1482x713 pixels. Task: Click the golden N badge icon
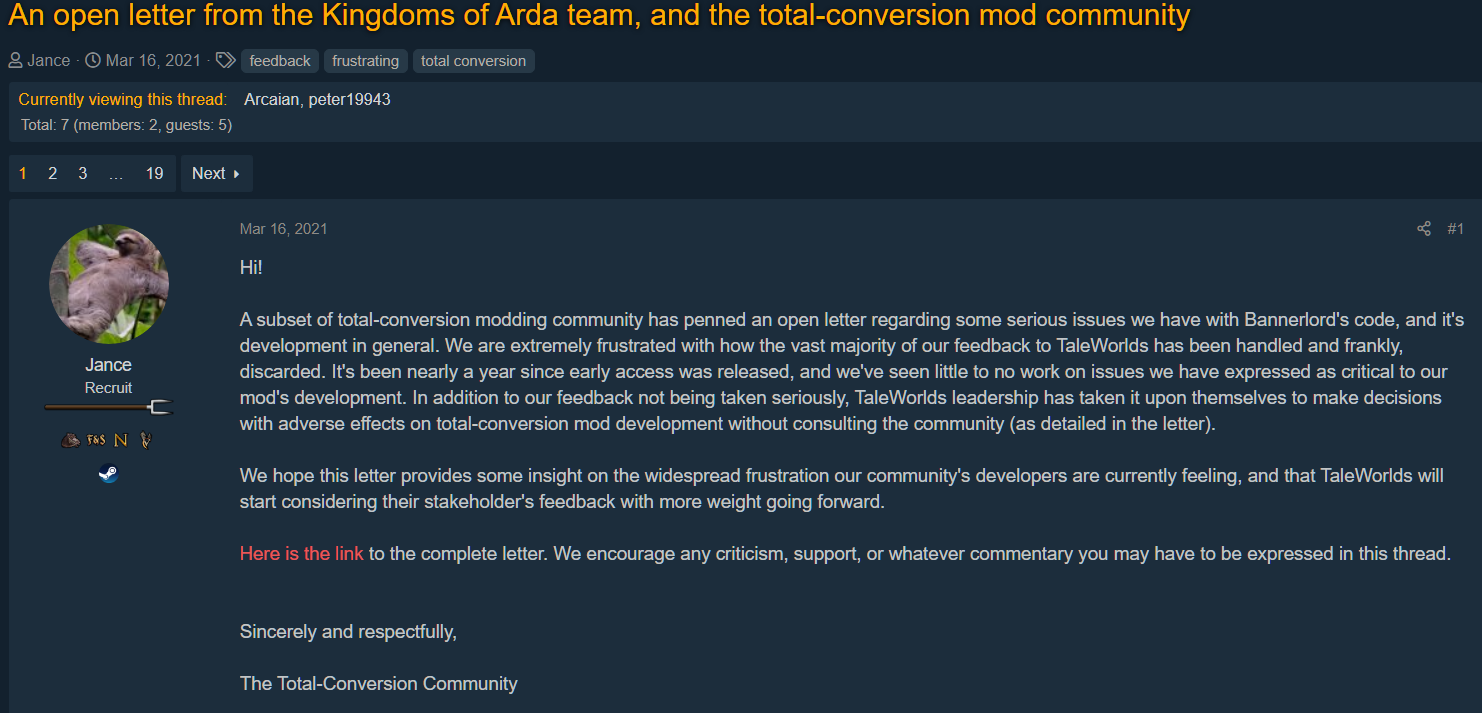pos(121,440)
